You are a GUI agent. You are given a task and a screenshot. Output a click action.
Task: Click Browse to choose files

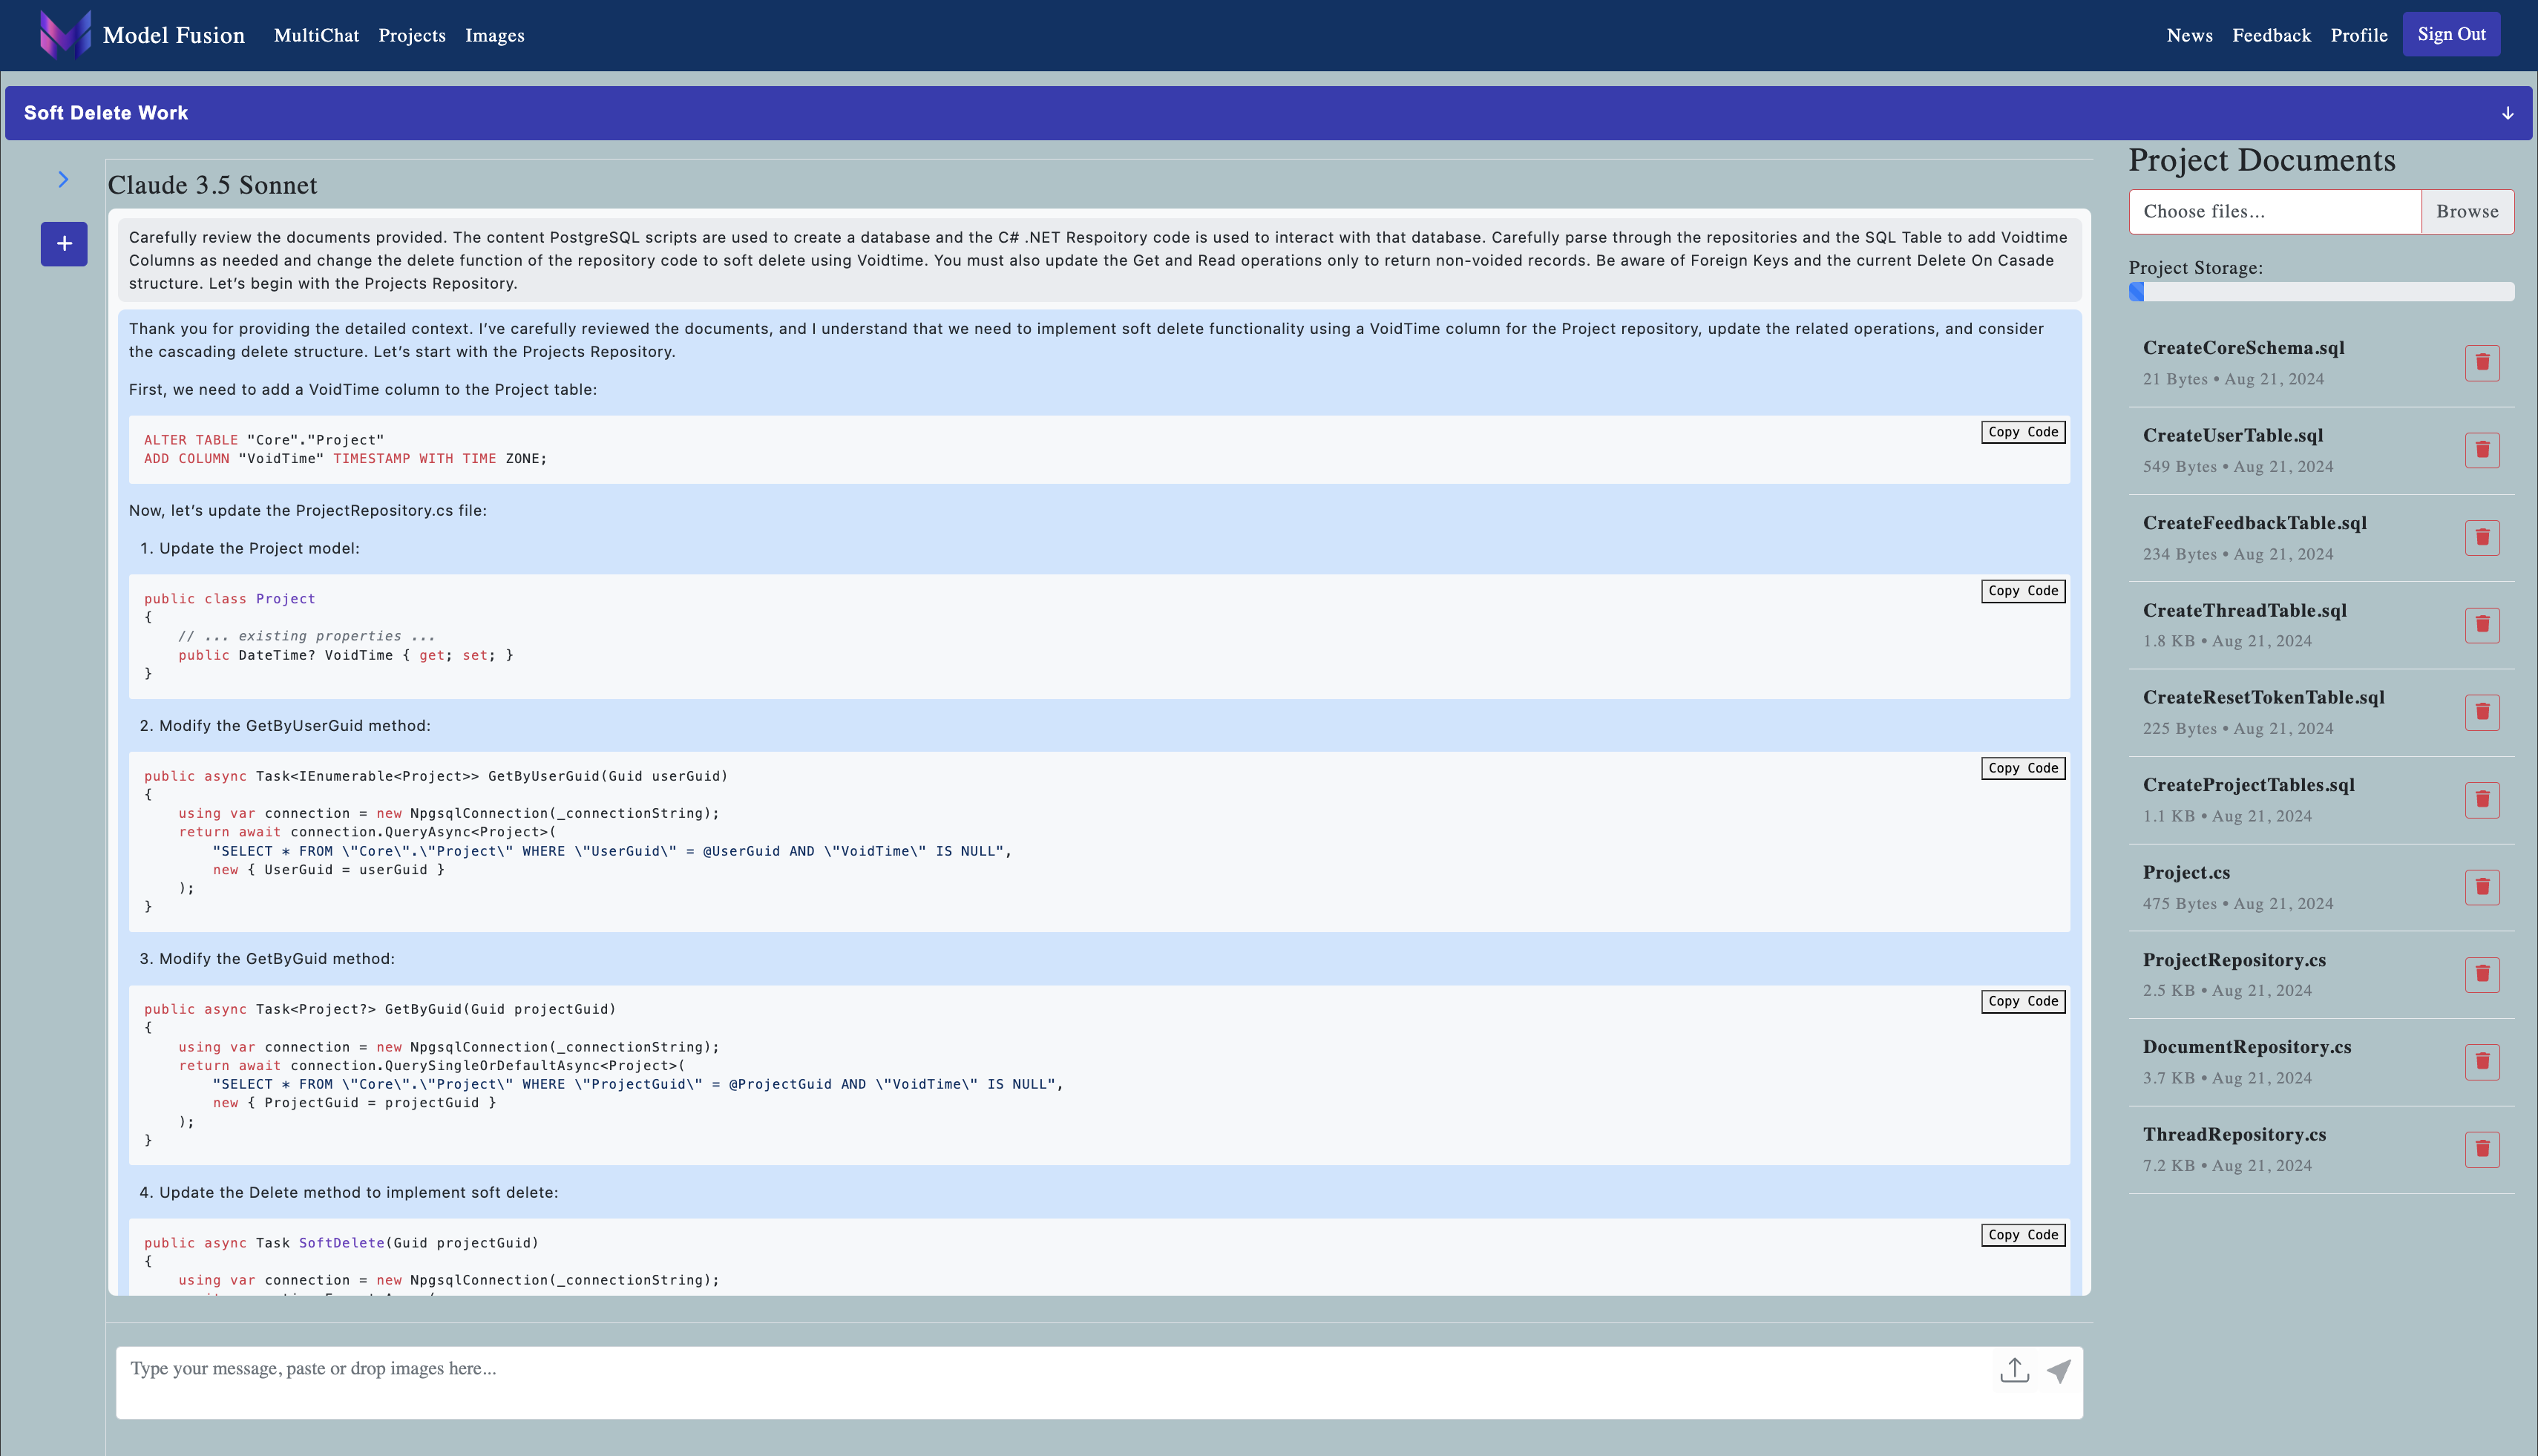[x=2466, y=211]
